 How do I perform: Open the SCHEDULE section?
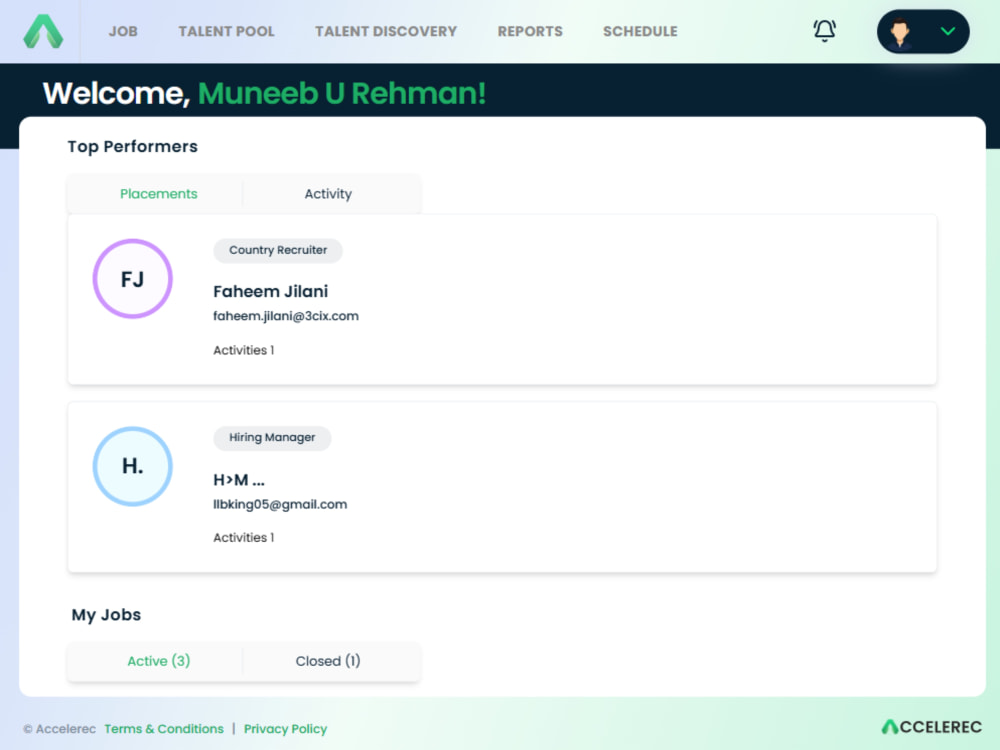640,31
